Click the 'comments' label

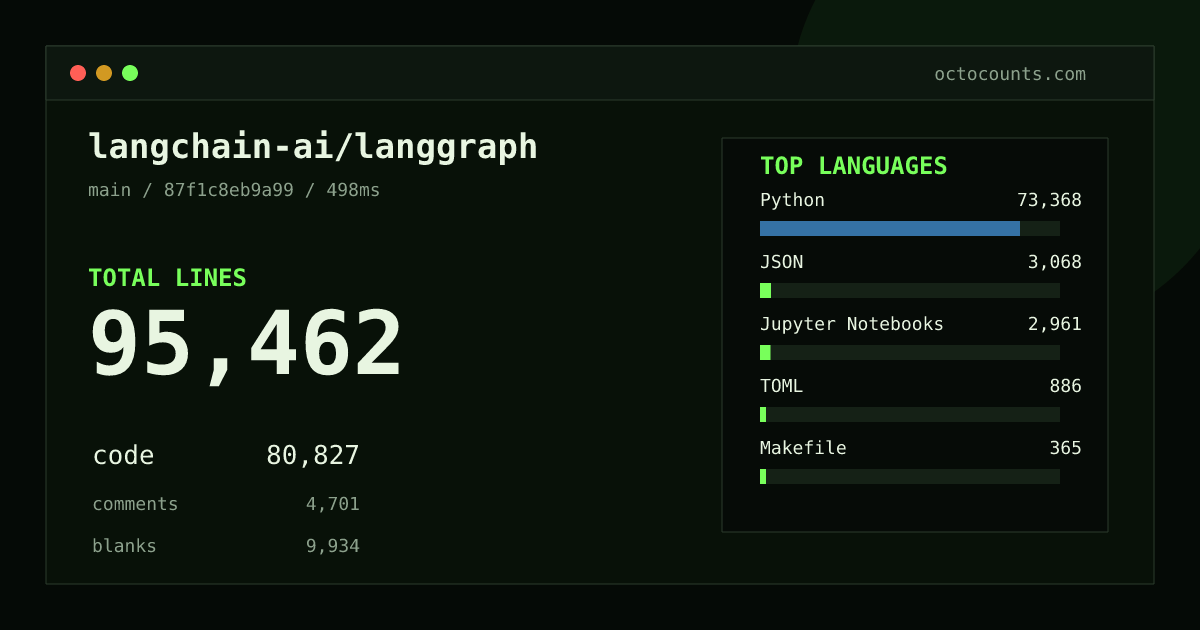[135, 504]
